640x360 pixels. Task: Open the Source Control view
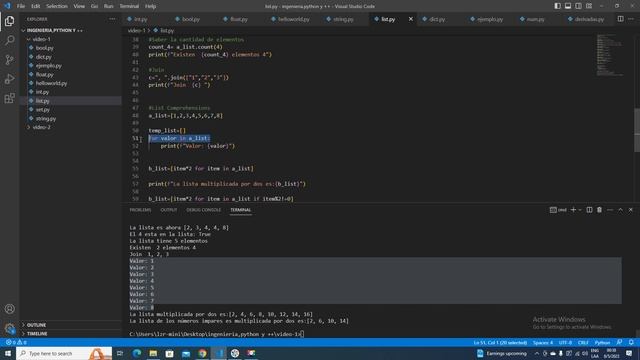pyautogui.click(x=9, y=60)
